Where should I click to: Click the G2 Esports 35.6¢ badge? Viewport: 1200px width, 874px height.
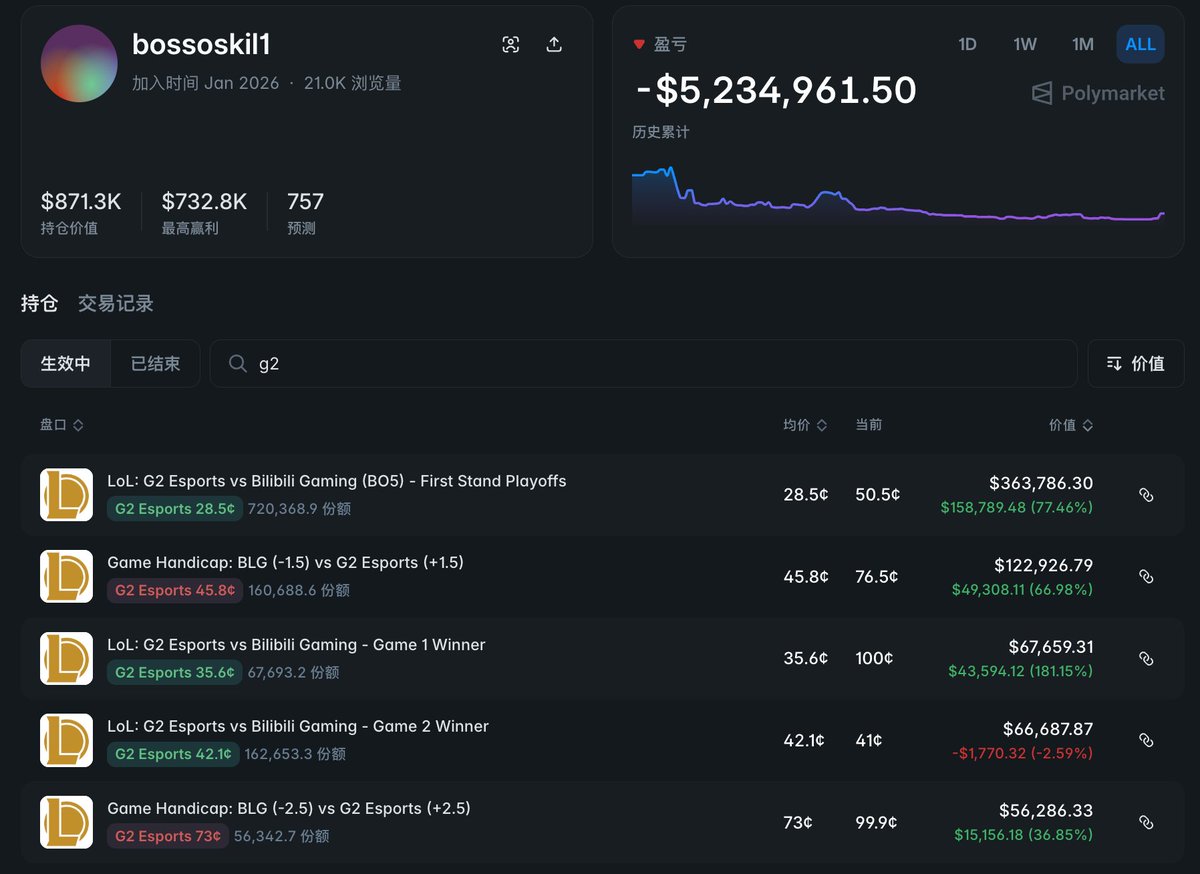pyautogui.click(x=175, y=673)
